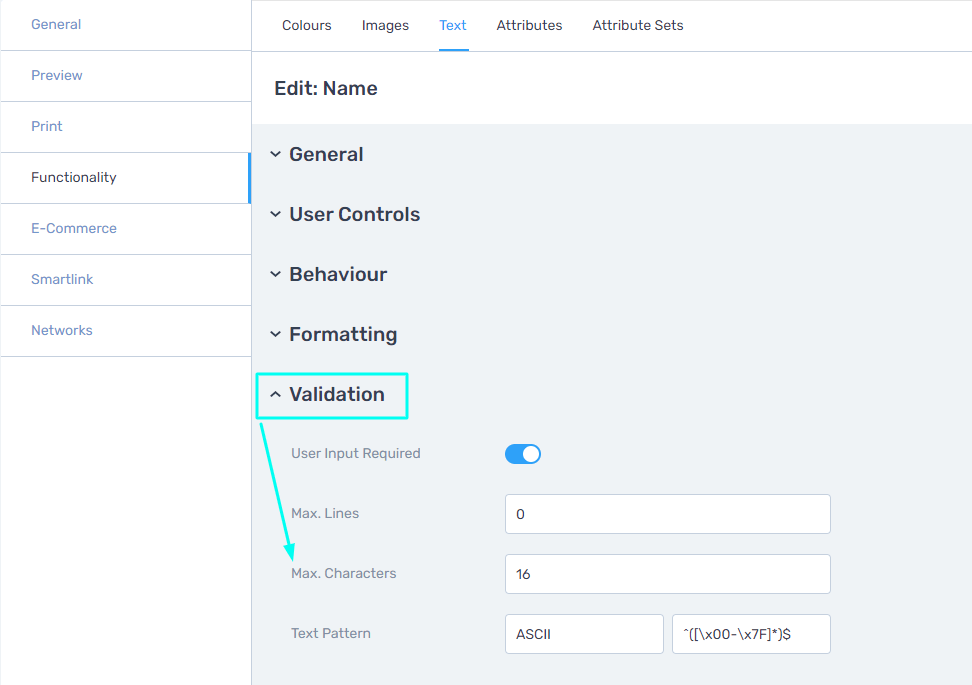Click the Max. Characters input field
The width and height of the screenshot is (972, 685).
point(668,574)
